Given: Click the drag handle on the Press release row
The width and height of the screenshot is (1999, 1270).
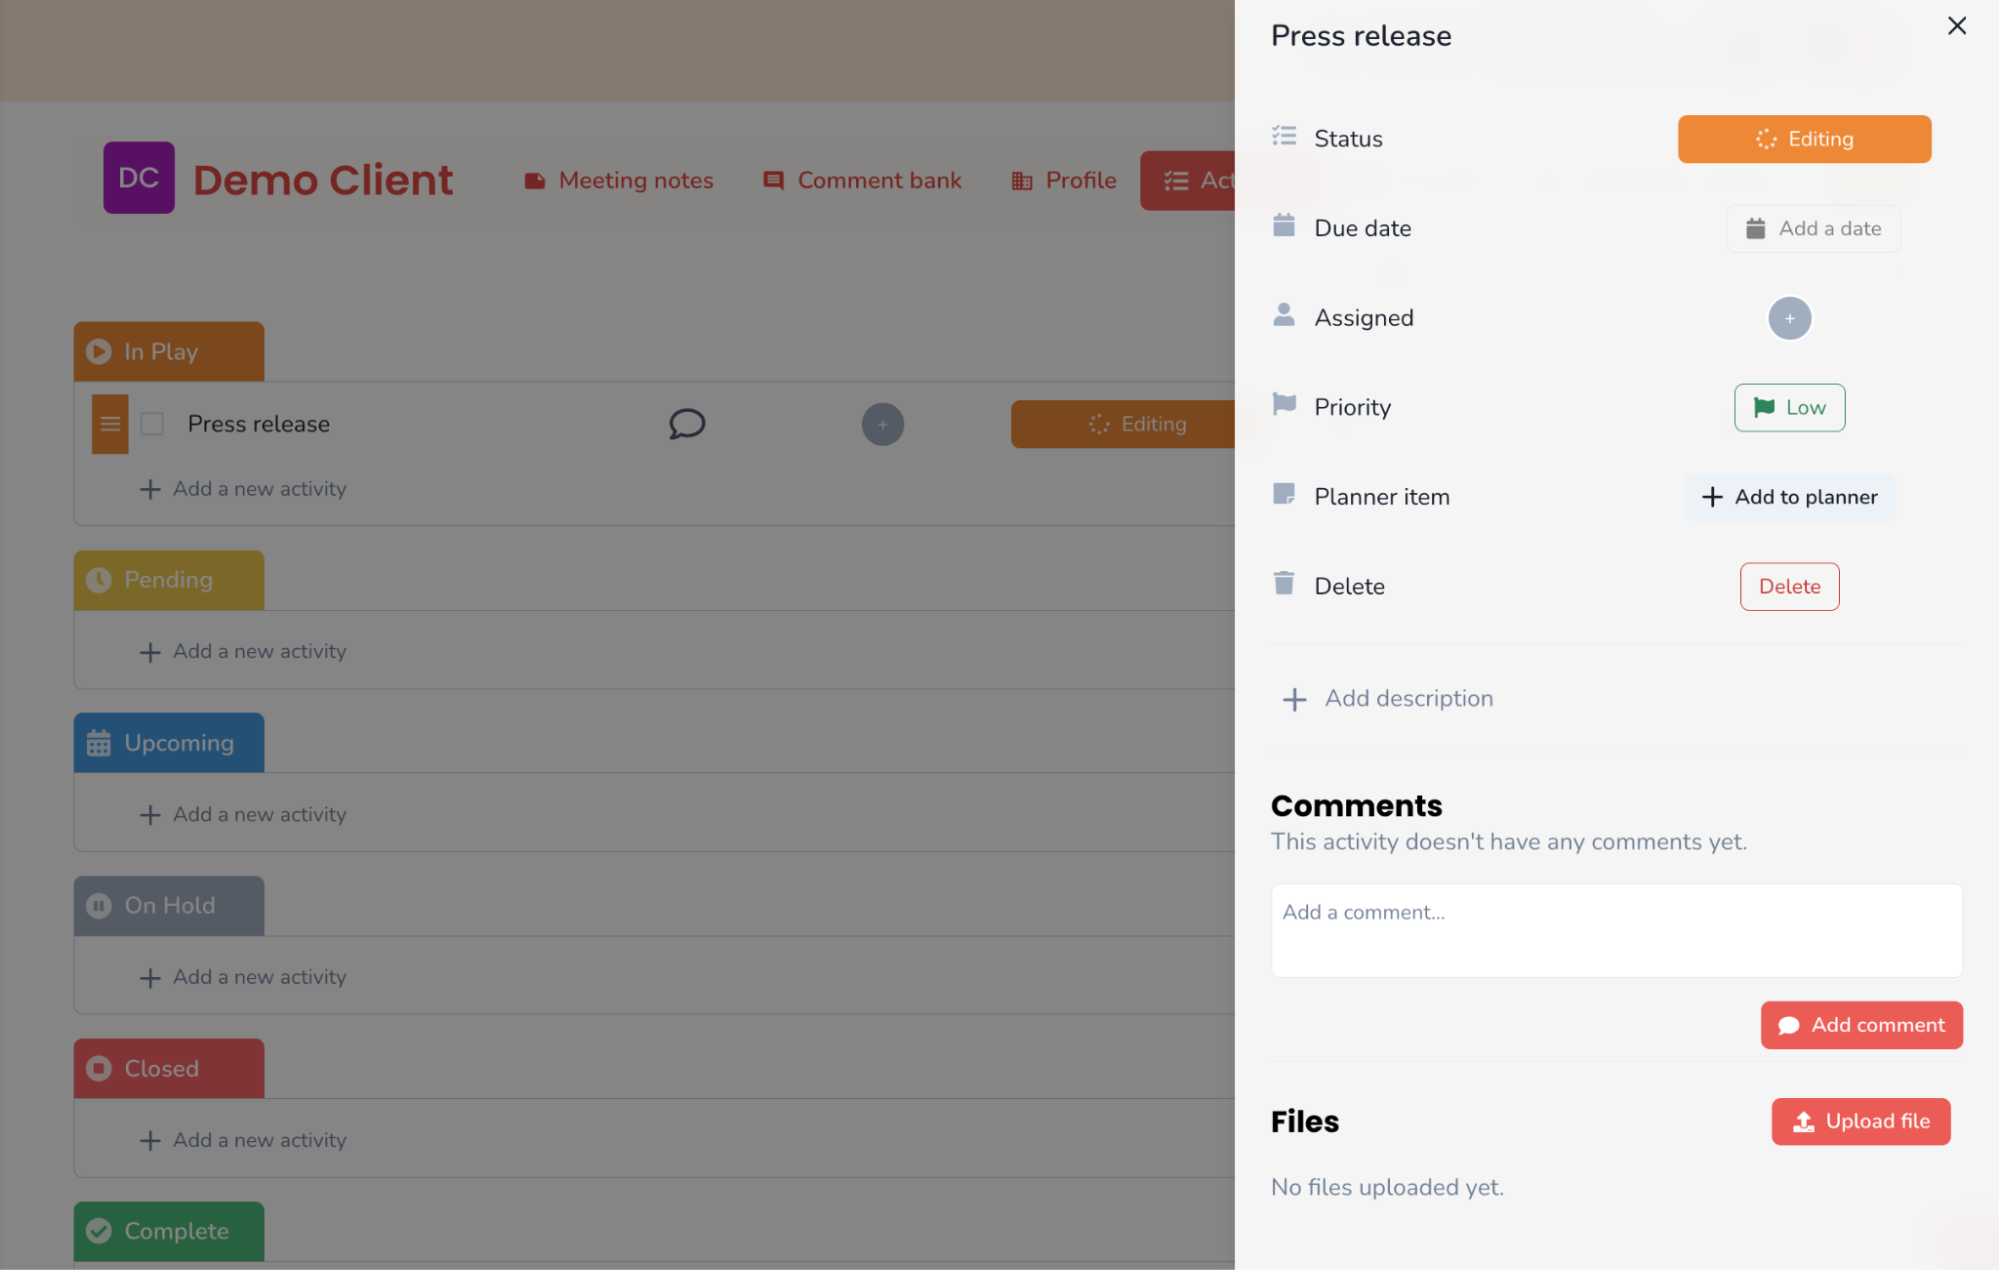Looking at the screenshot, I should [x=109, y=424].
